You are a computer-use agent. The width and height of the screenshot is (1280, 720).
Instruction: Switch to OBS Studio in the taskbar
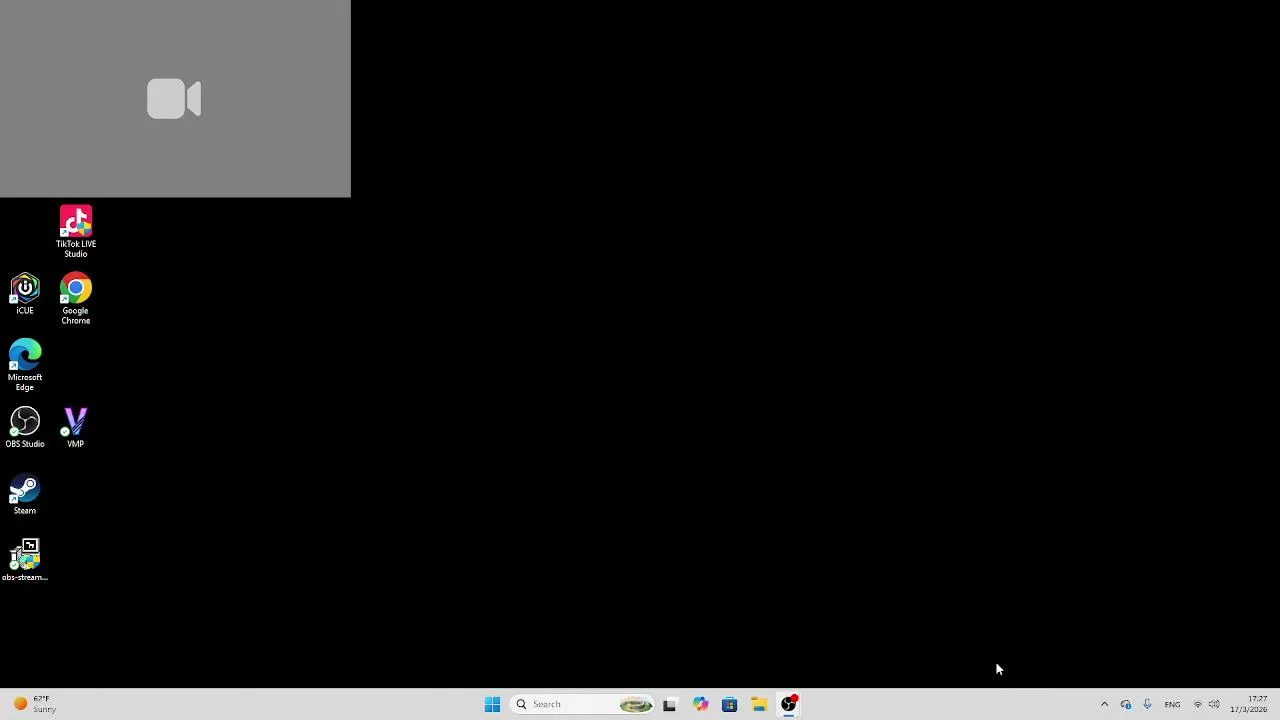(789, 704)
